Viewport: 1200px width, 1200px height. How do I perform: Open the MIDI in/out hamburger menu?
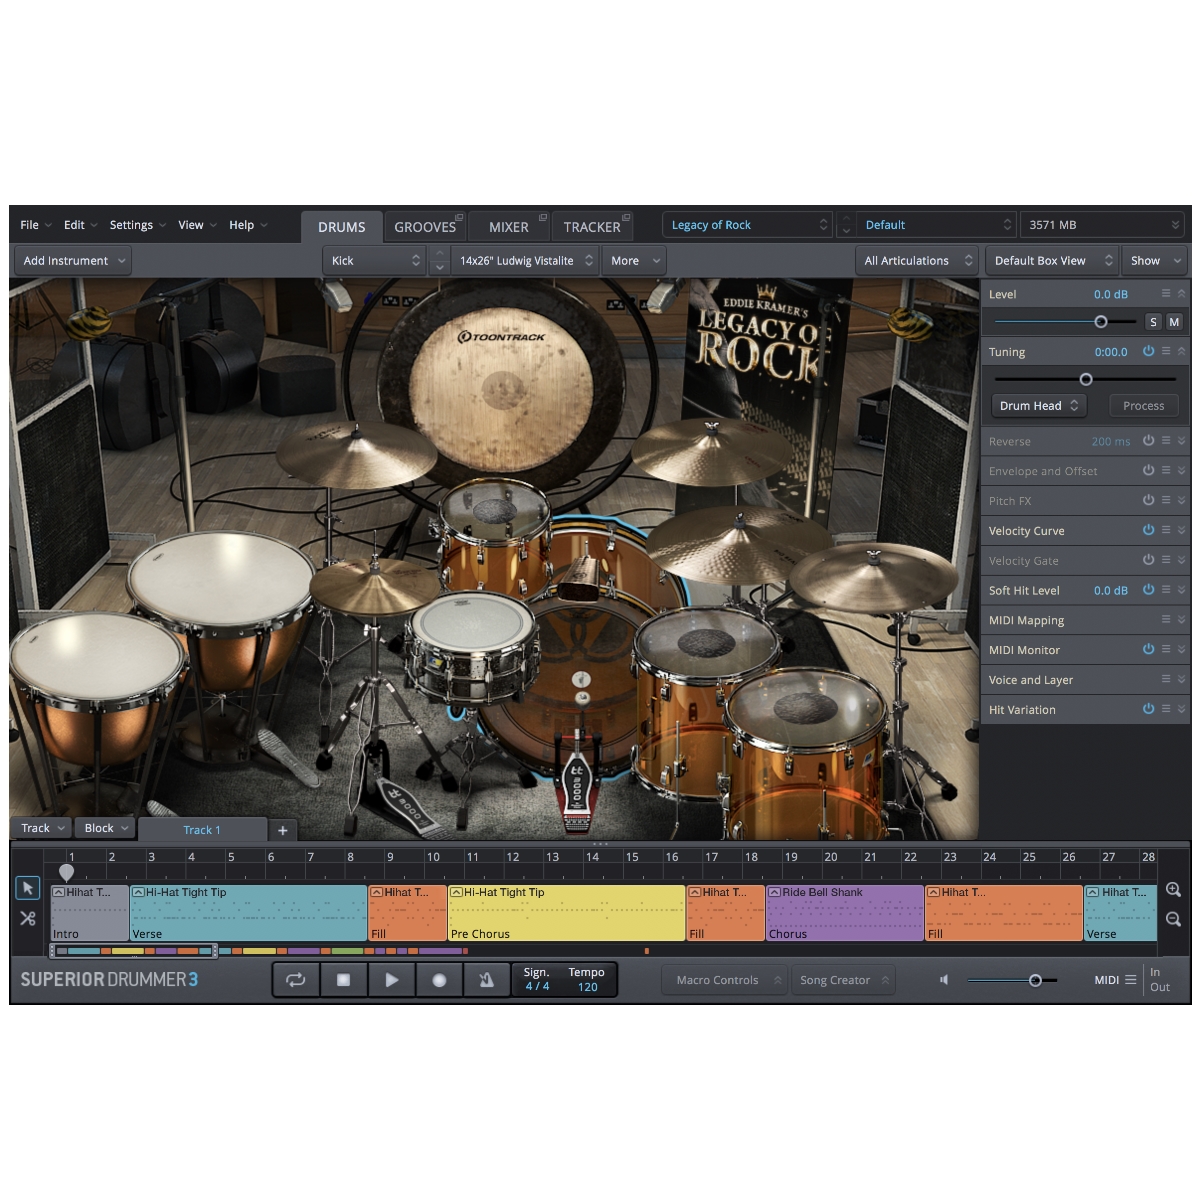pos(1130,980)
